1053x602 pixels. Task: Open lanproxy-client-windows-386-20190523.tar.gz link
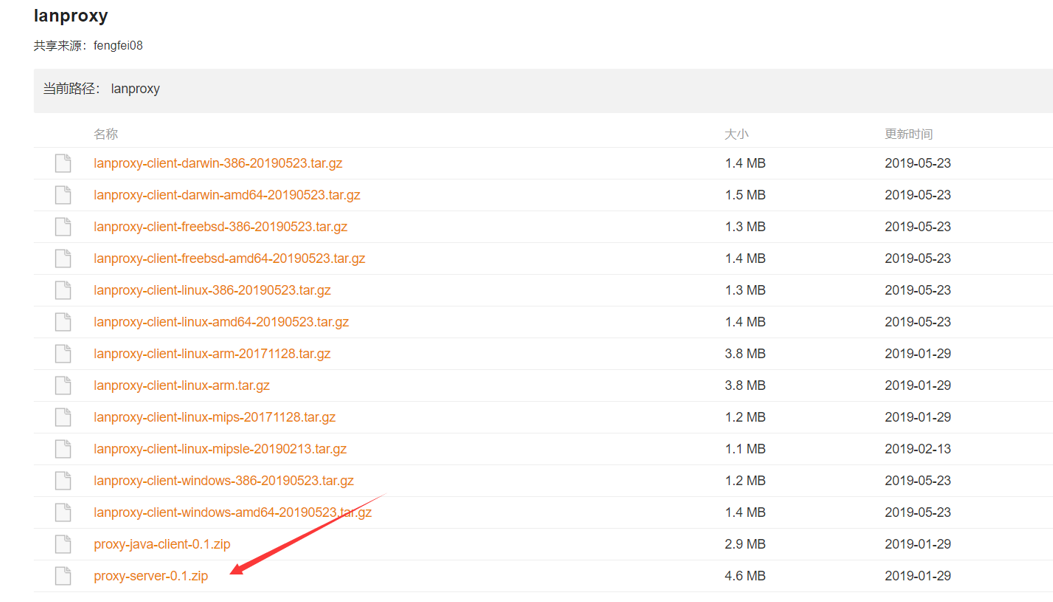(224, 480)
